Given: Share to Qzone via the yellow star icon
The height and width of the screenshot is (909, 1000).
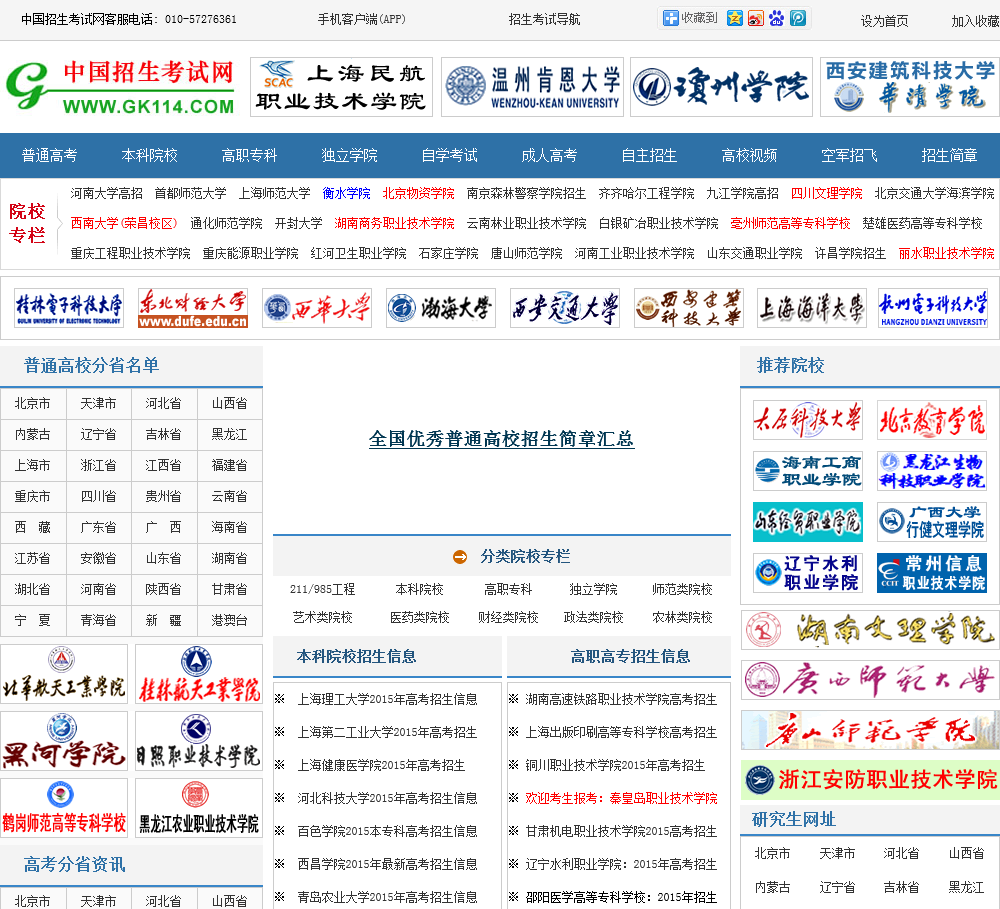Looking at the screenshot, I should tap(735, 18).
